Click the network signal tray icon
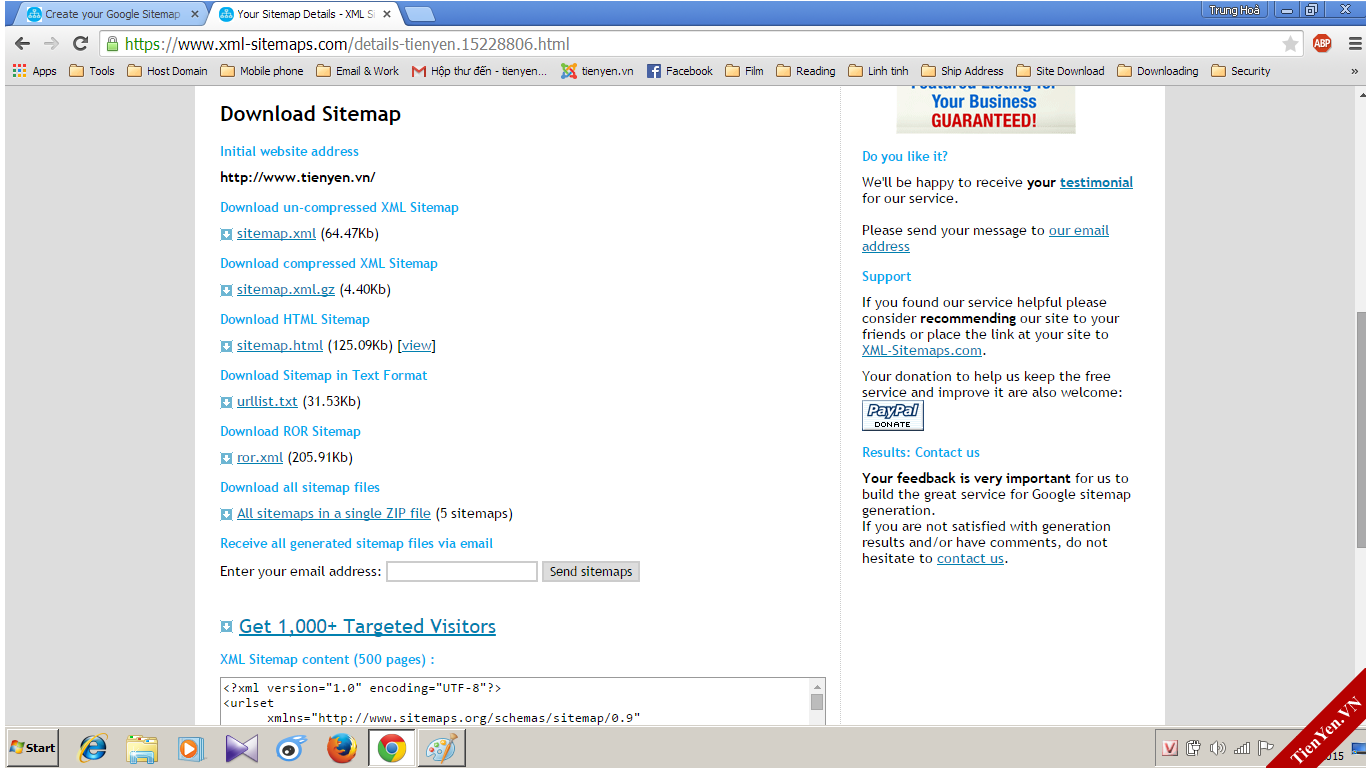The image size is (1366, 768). [x=1242, y=748]
